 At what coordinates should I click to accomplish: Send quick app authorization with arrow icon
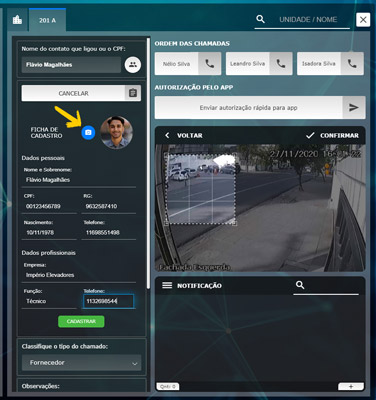tap(354, 107)
